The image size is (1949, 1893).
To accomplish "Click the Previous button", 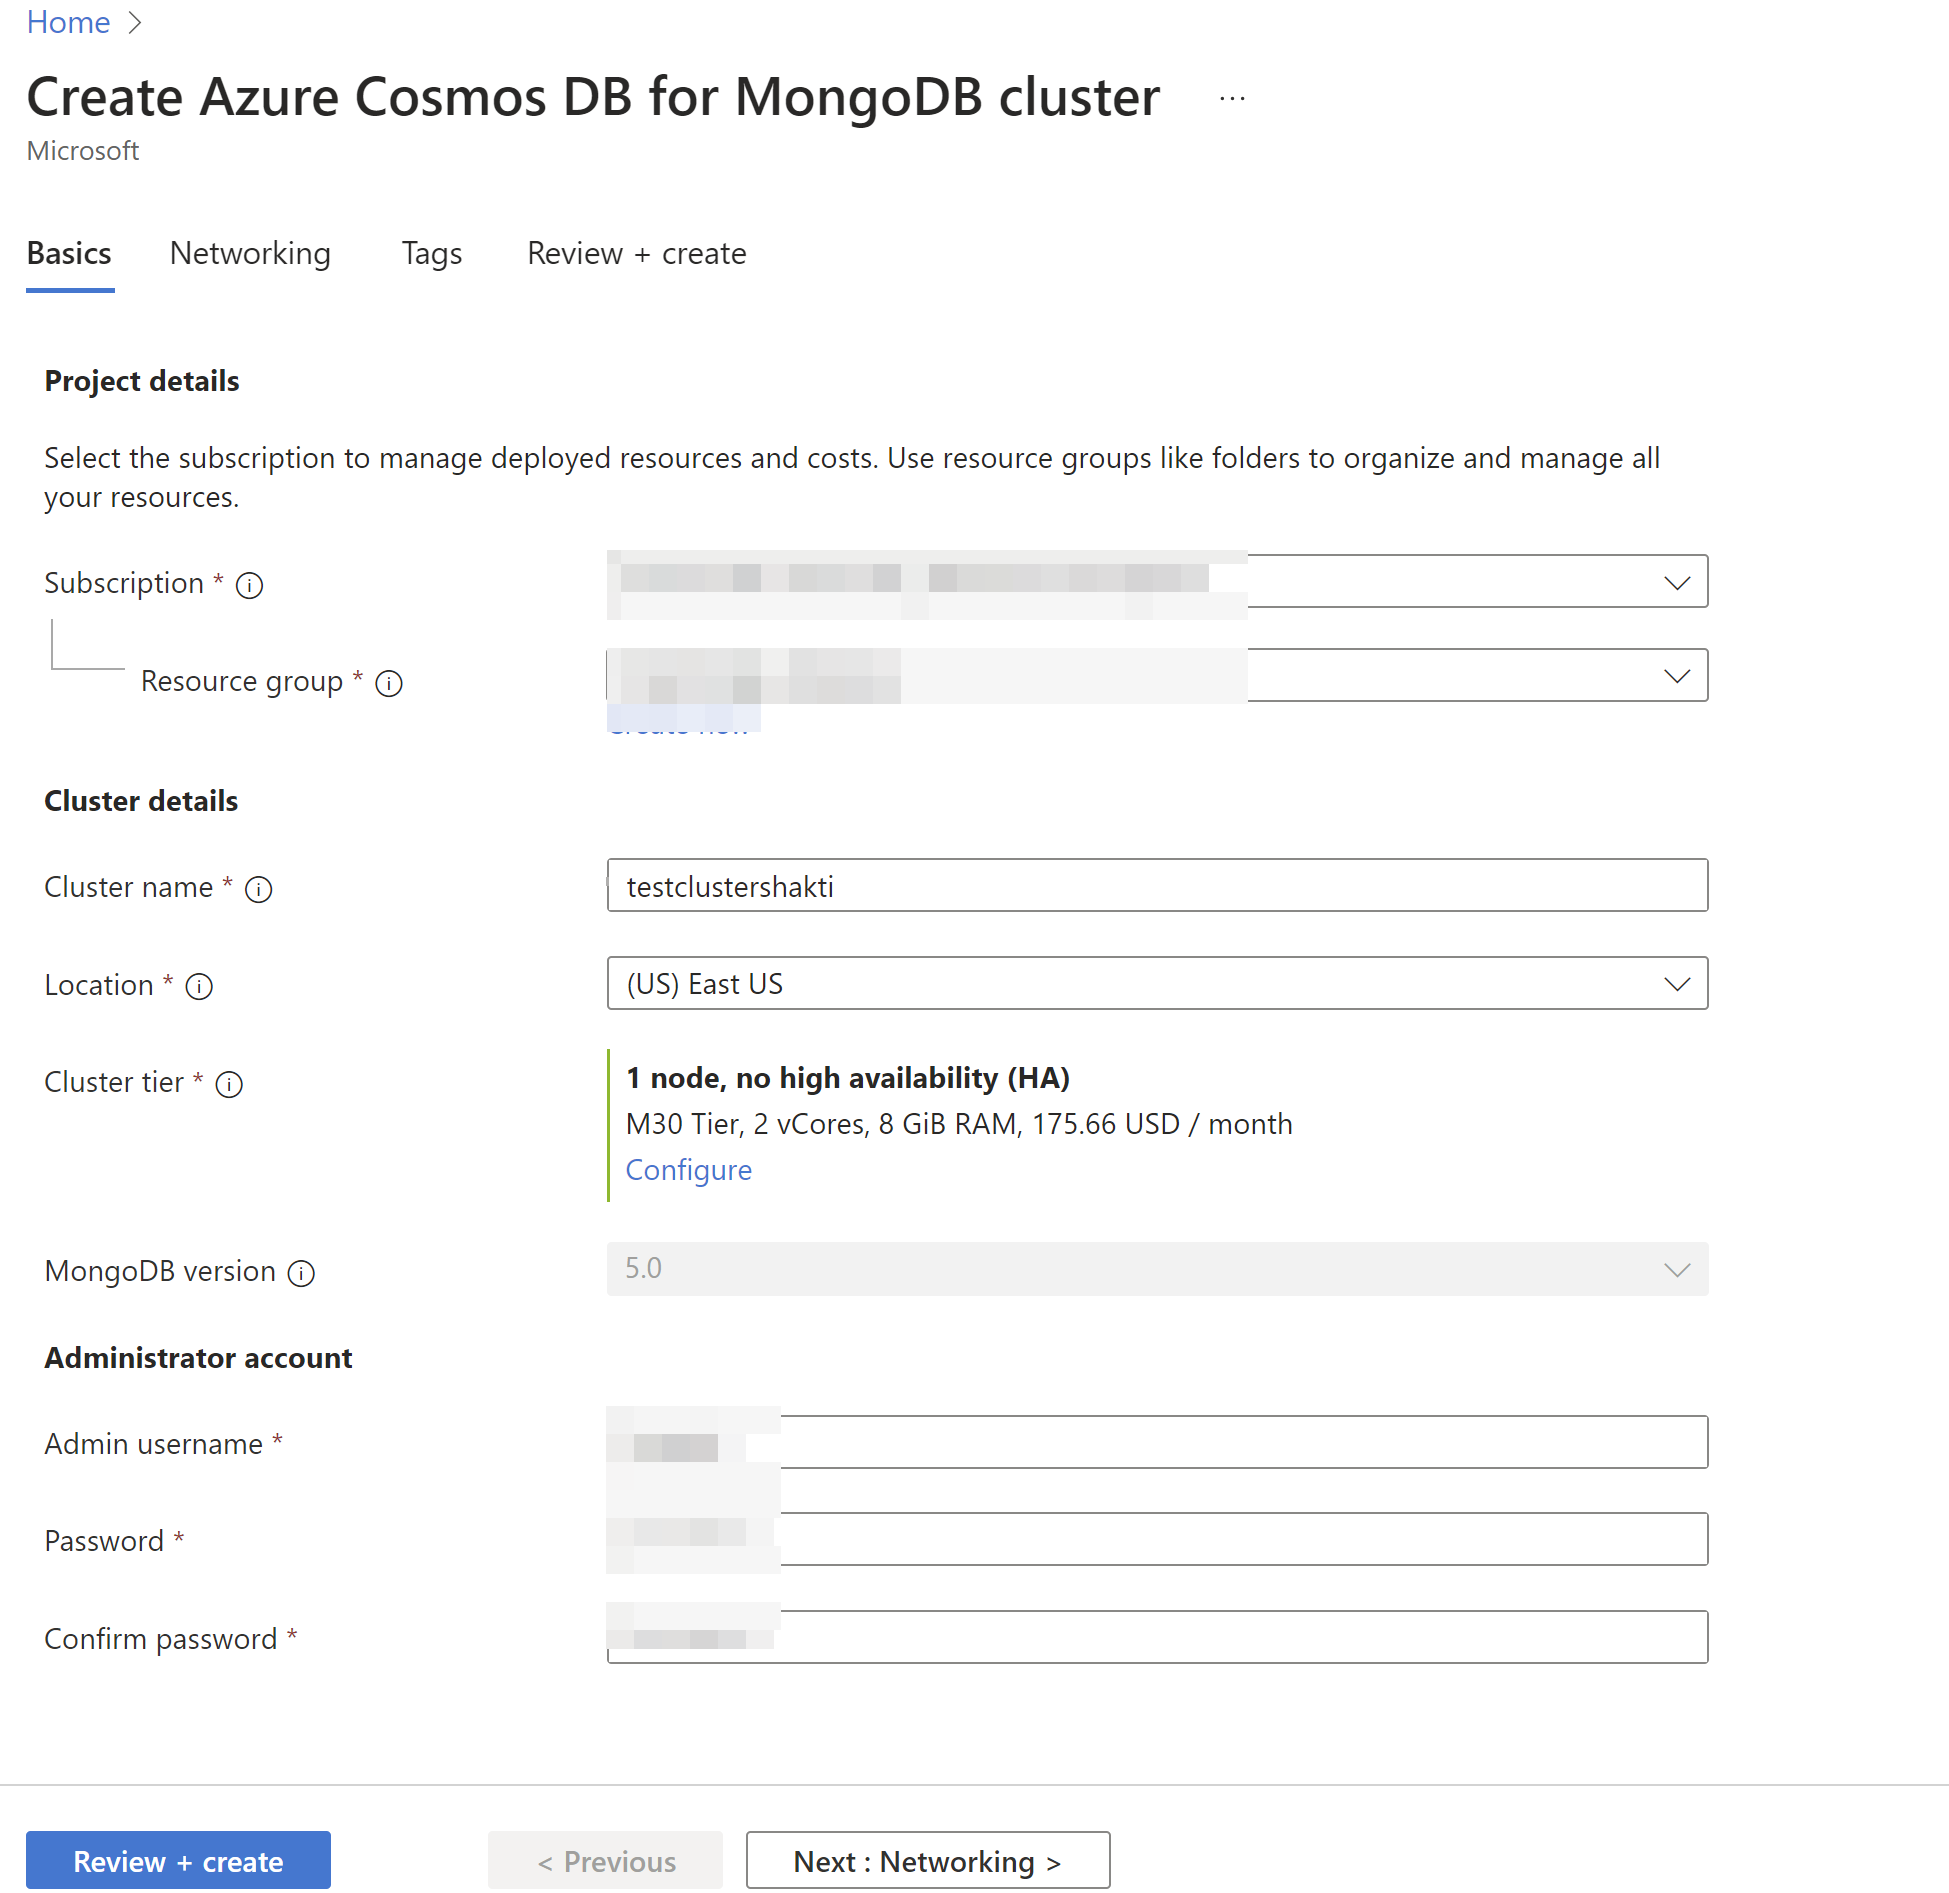I will (605, 1861).
